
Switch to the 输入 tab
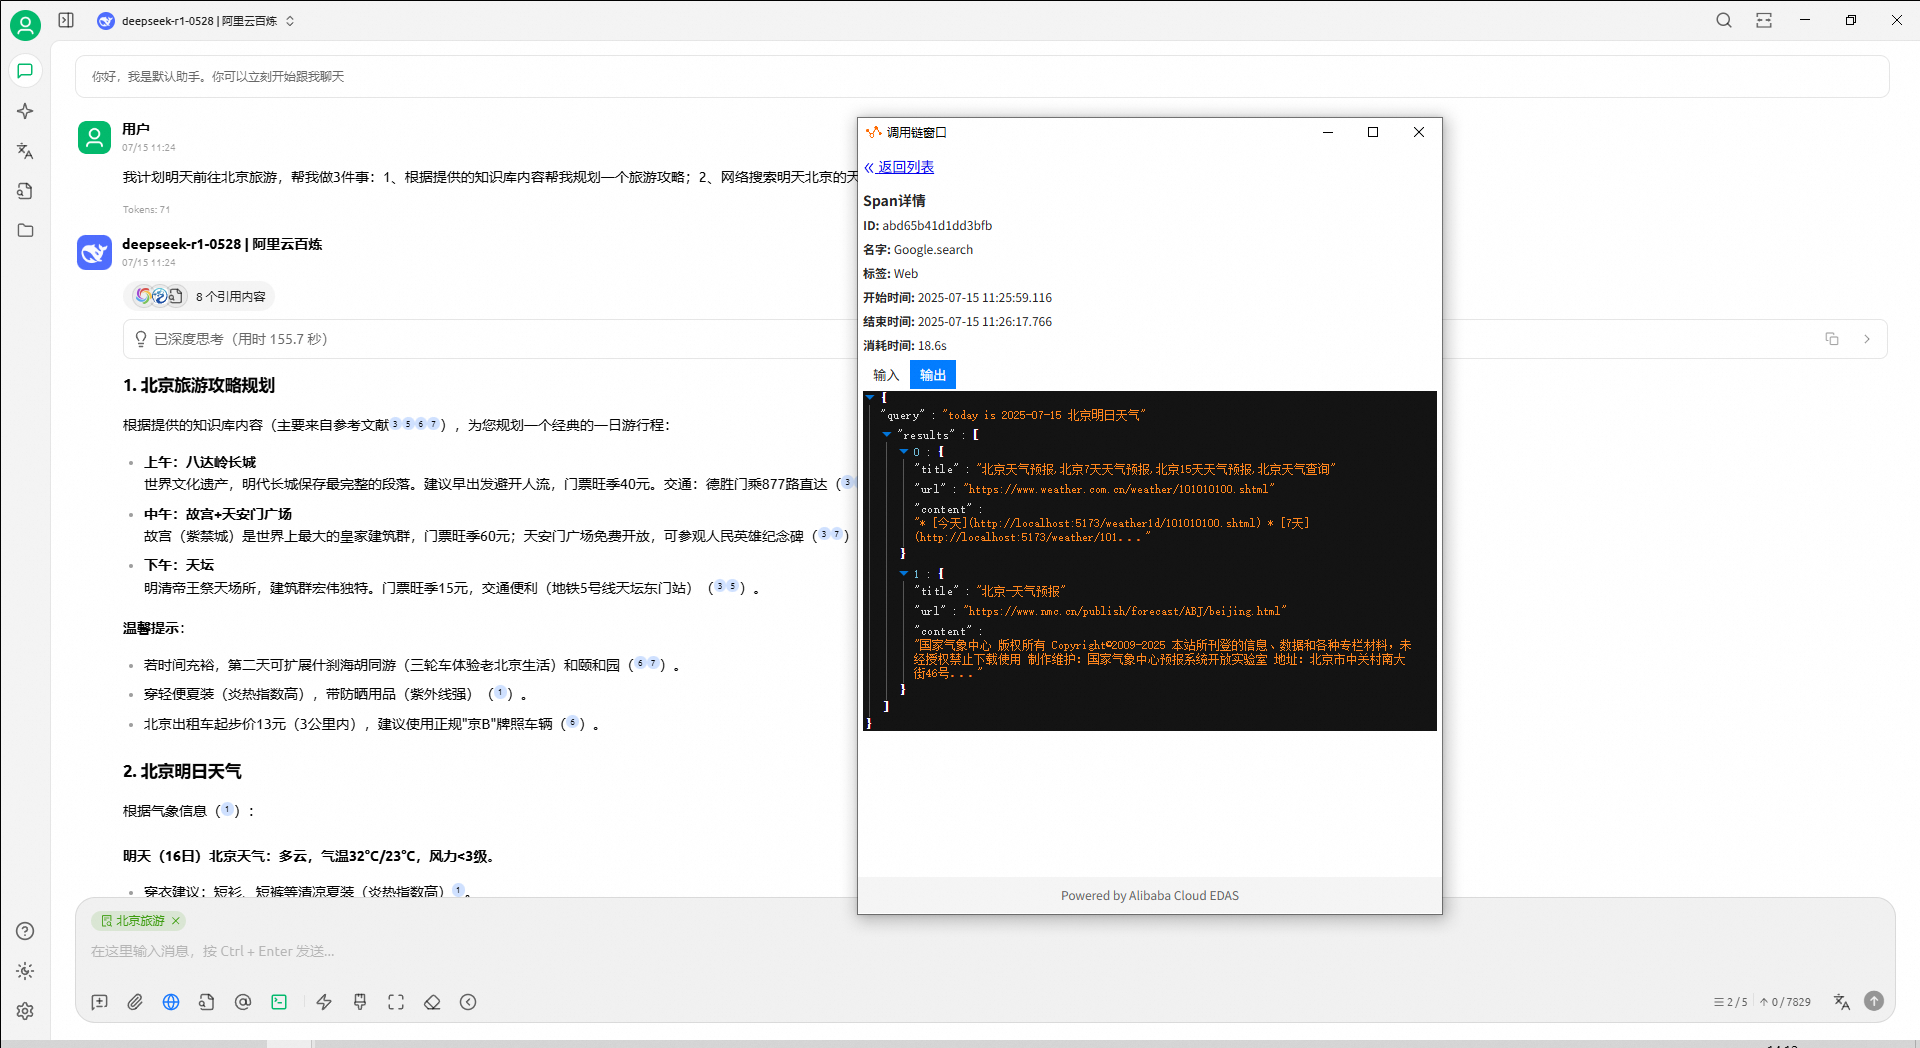(886, 375)
